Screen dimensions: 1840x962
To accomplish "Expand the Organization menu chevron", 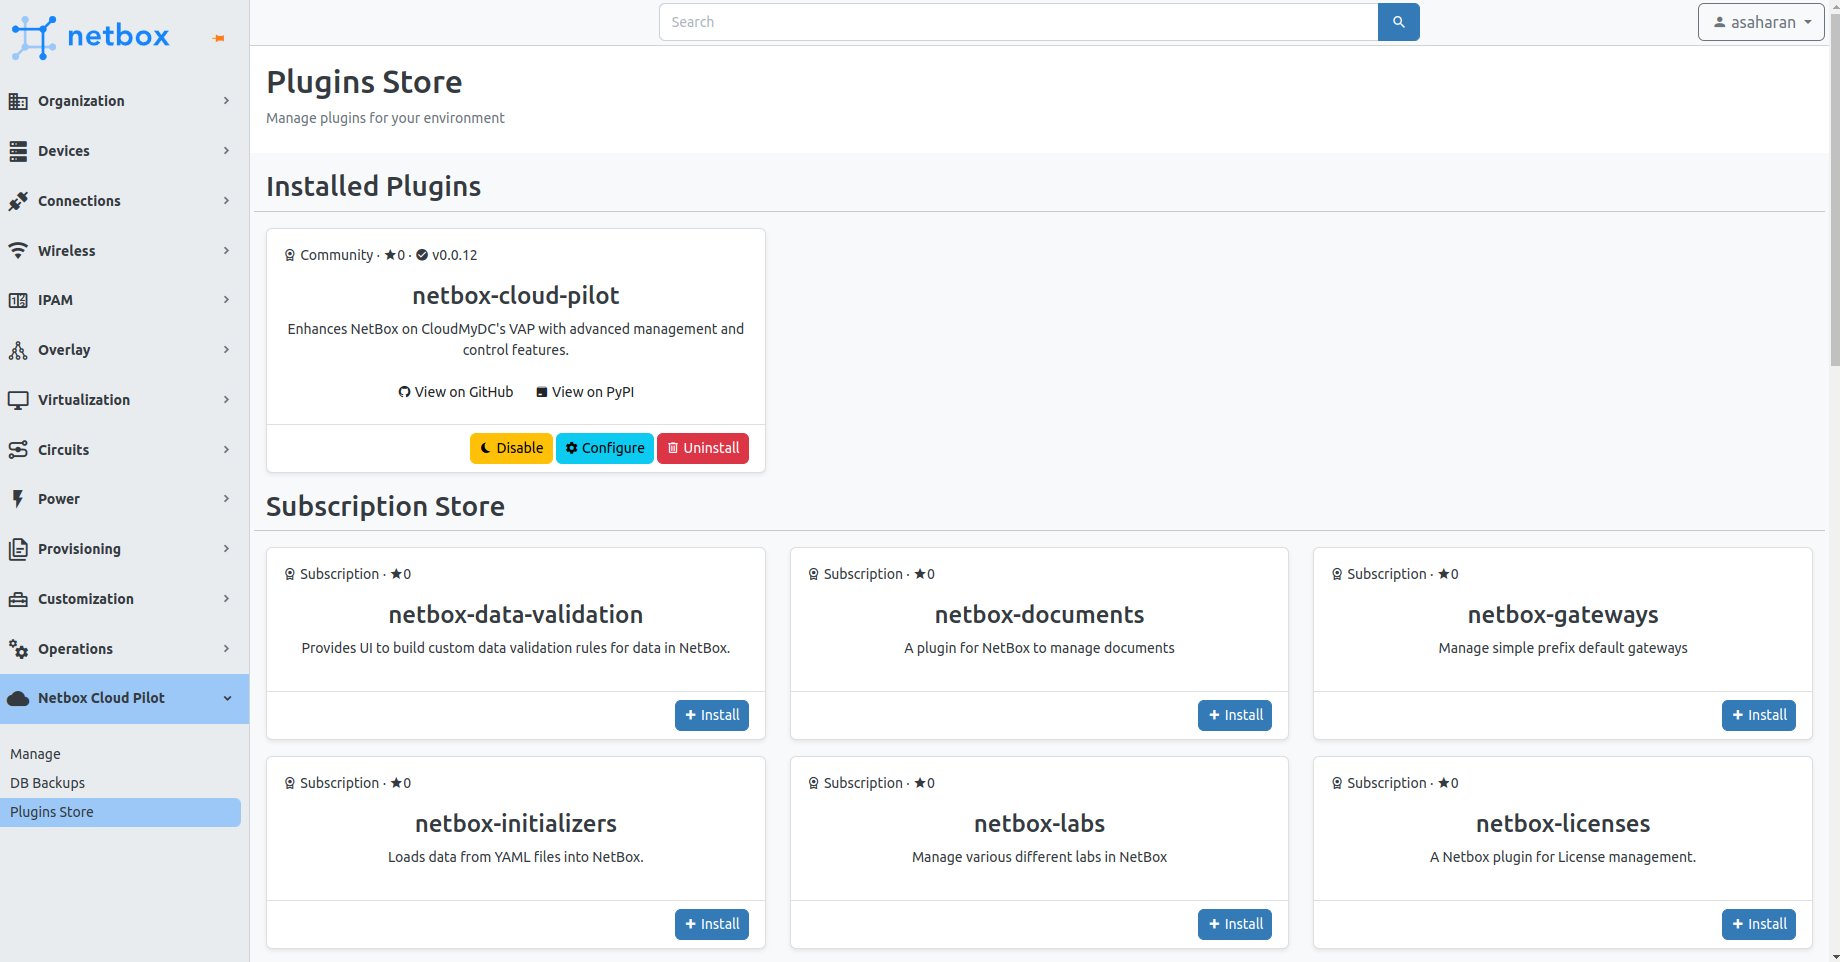I will [x=227, y=101].
